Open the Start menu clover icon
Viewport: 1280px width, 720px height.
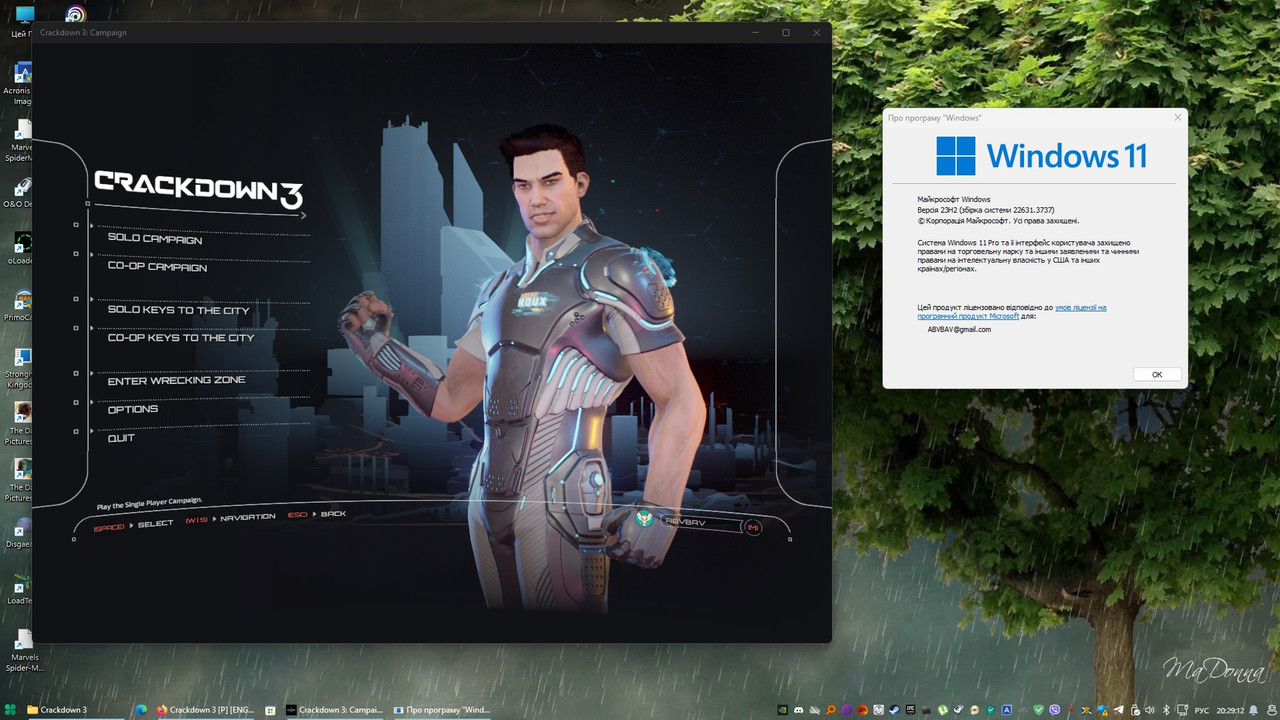click(x=10, y=710)
